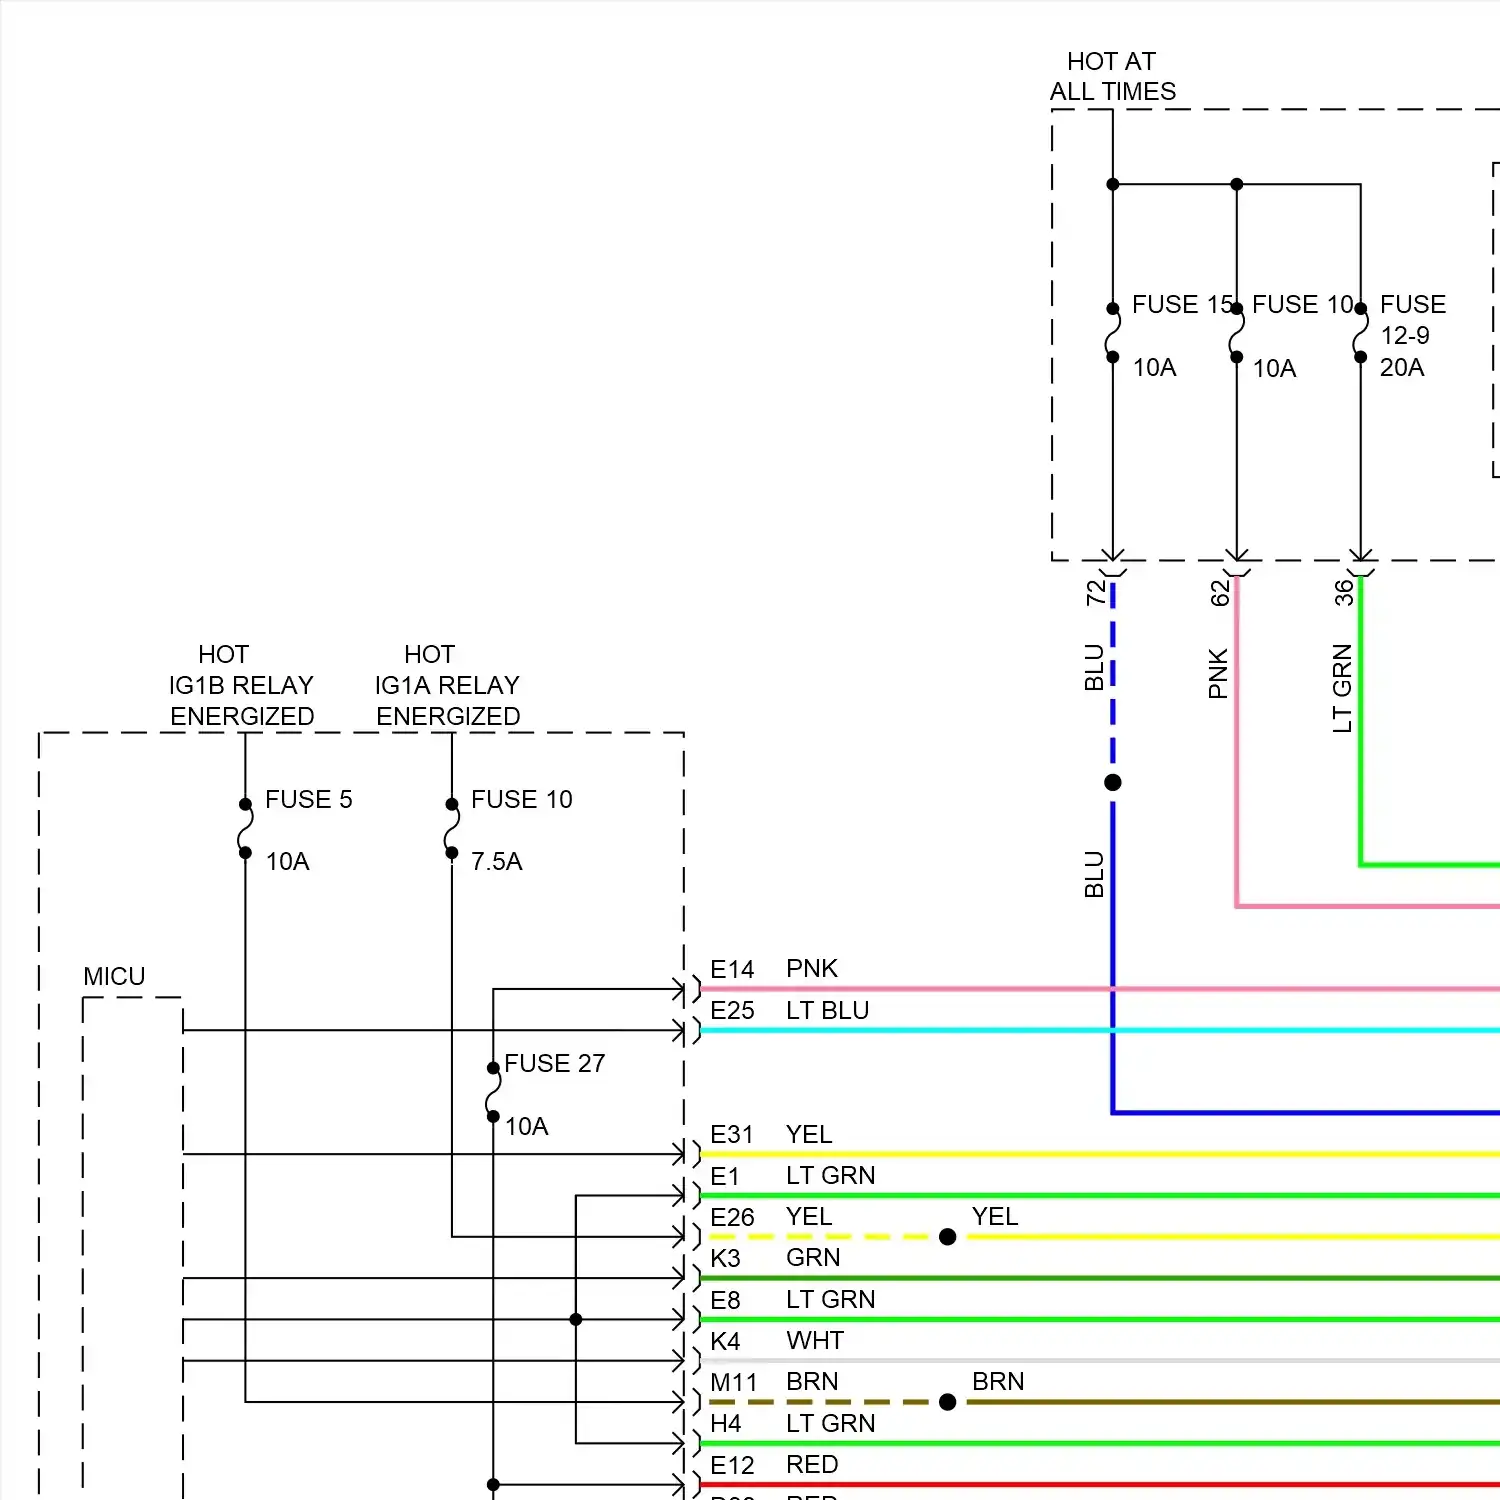
Task: Click terminal number 62 label
Action: 1220,593
